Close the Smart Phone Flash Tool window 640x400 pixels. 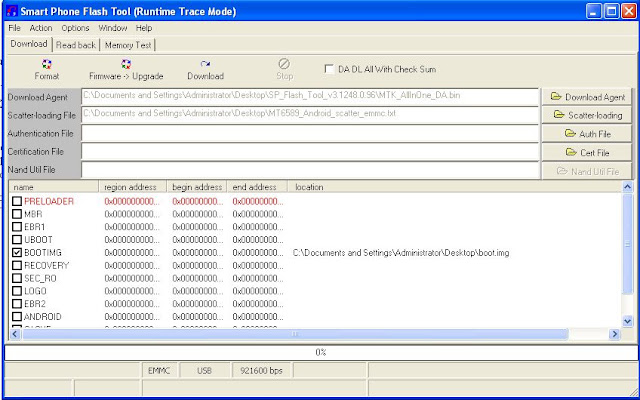click(629, 11)
